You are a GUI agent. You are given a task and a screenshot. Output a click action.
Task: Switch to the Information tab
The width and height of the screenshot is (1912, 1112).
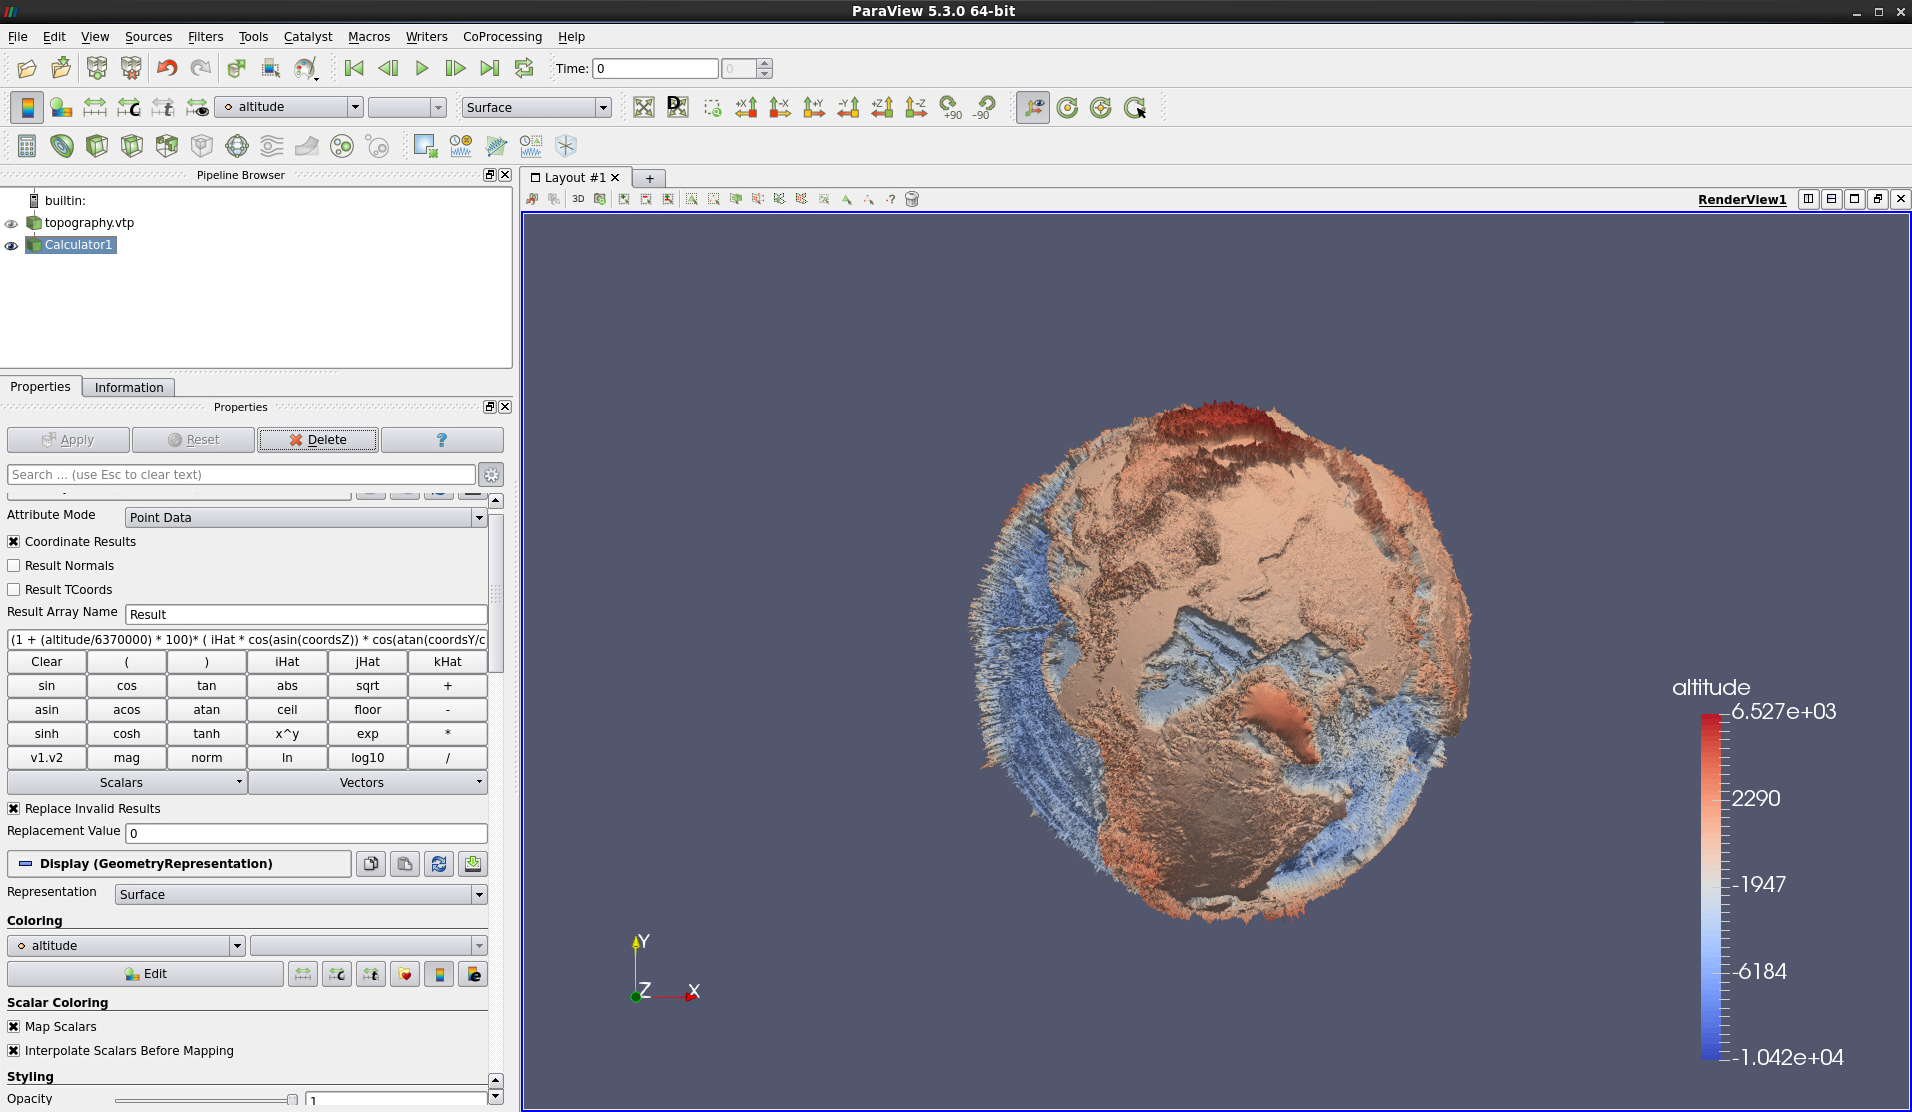click(129, 388)
